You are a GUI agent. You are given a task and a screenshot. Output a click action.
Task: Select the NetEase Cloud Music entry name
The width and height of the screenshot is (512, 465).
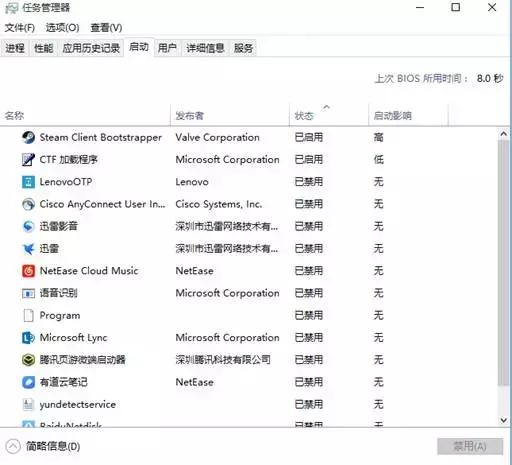pyautogui.click(x=89, y=271)
